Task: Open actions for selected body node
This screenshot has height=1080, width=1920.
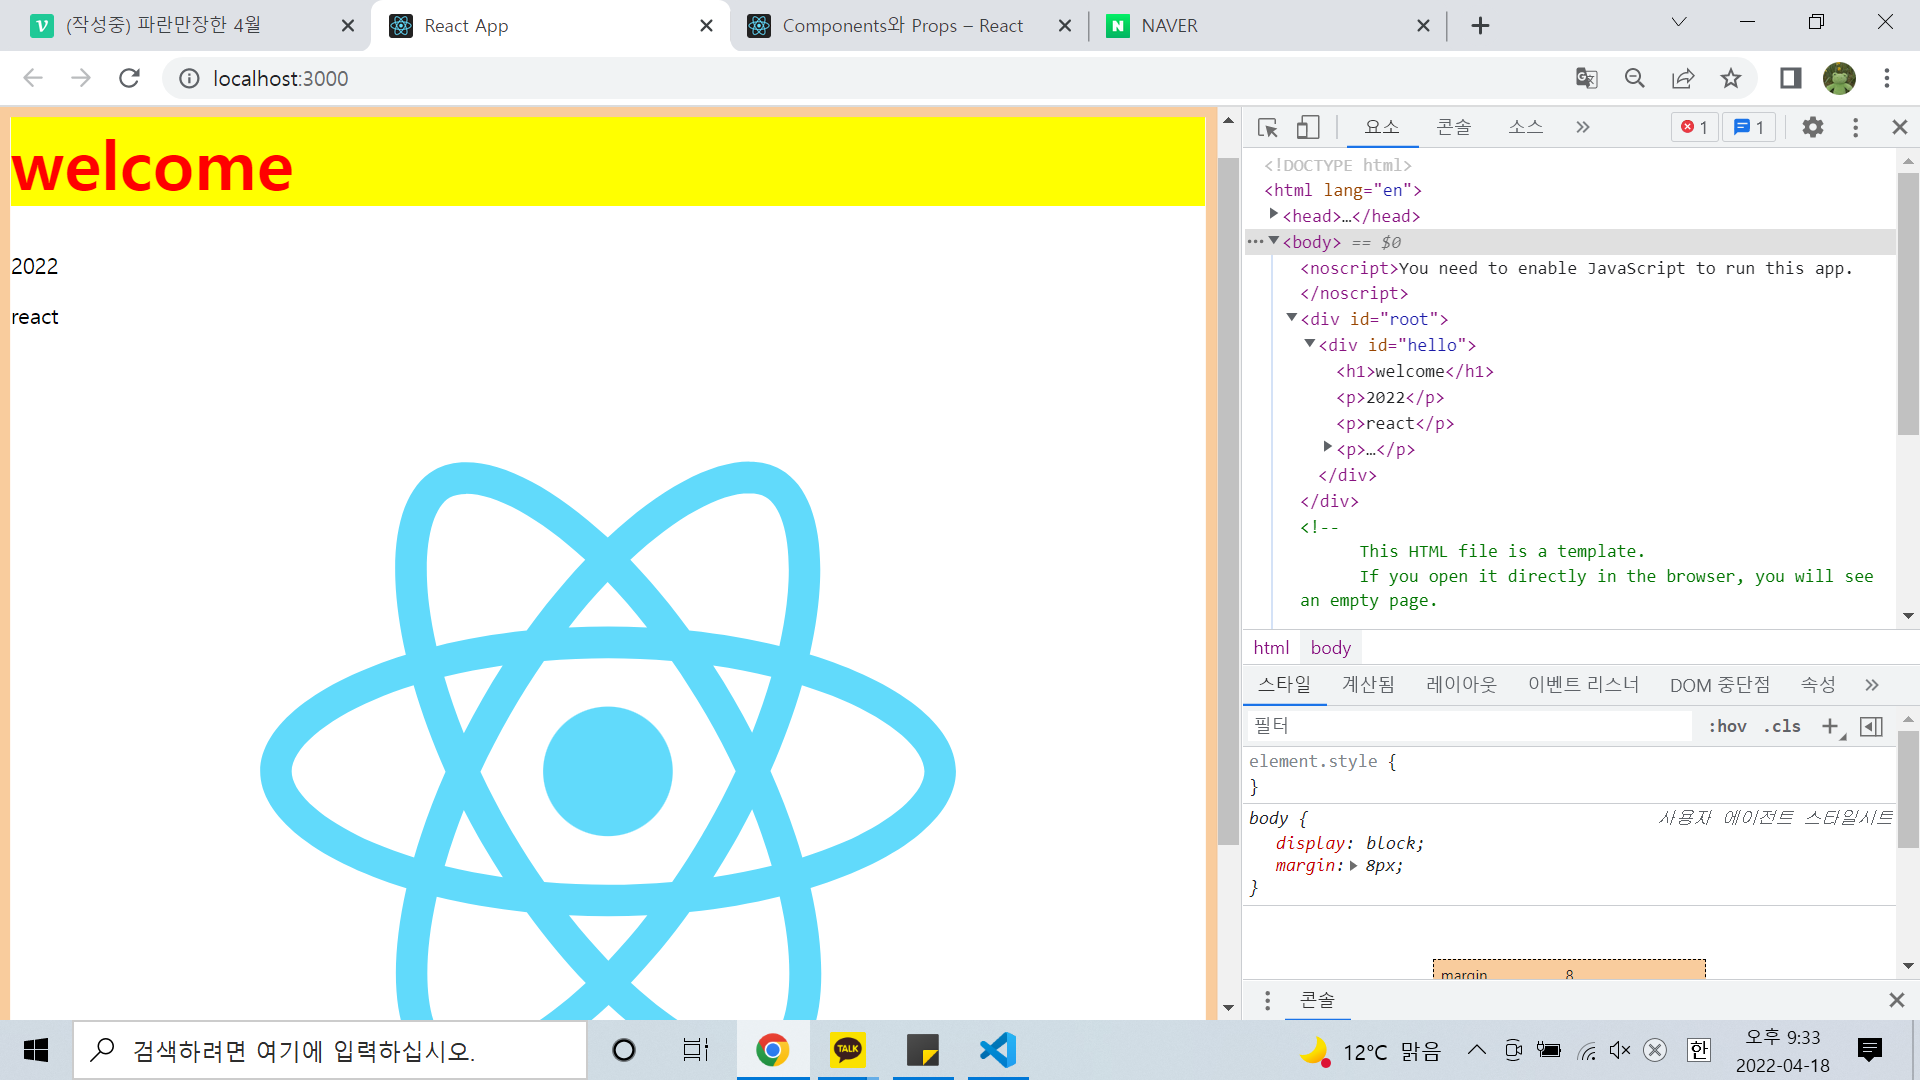Action: point(1255,242)
